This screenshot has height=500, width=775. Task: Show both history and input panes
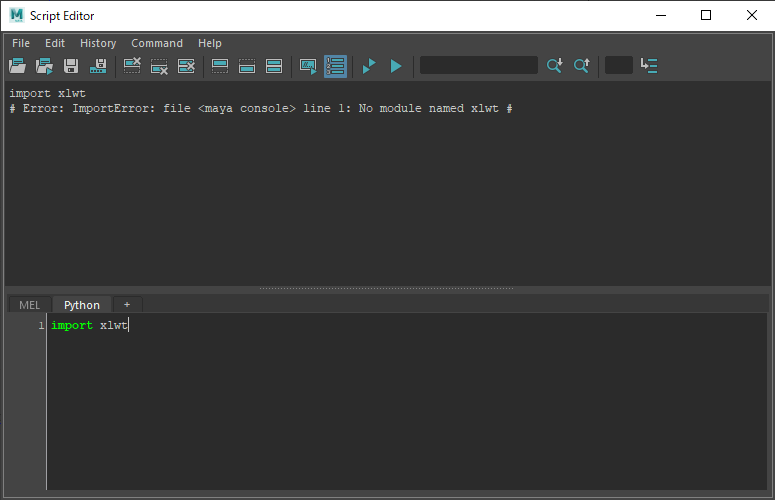[x=274, y=66]
